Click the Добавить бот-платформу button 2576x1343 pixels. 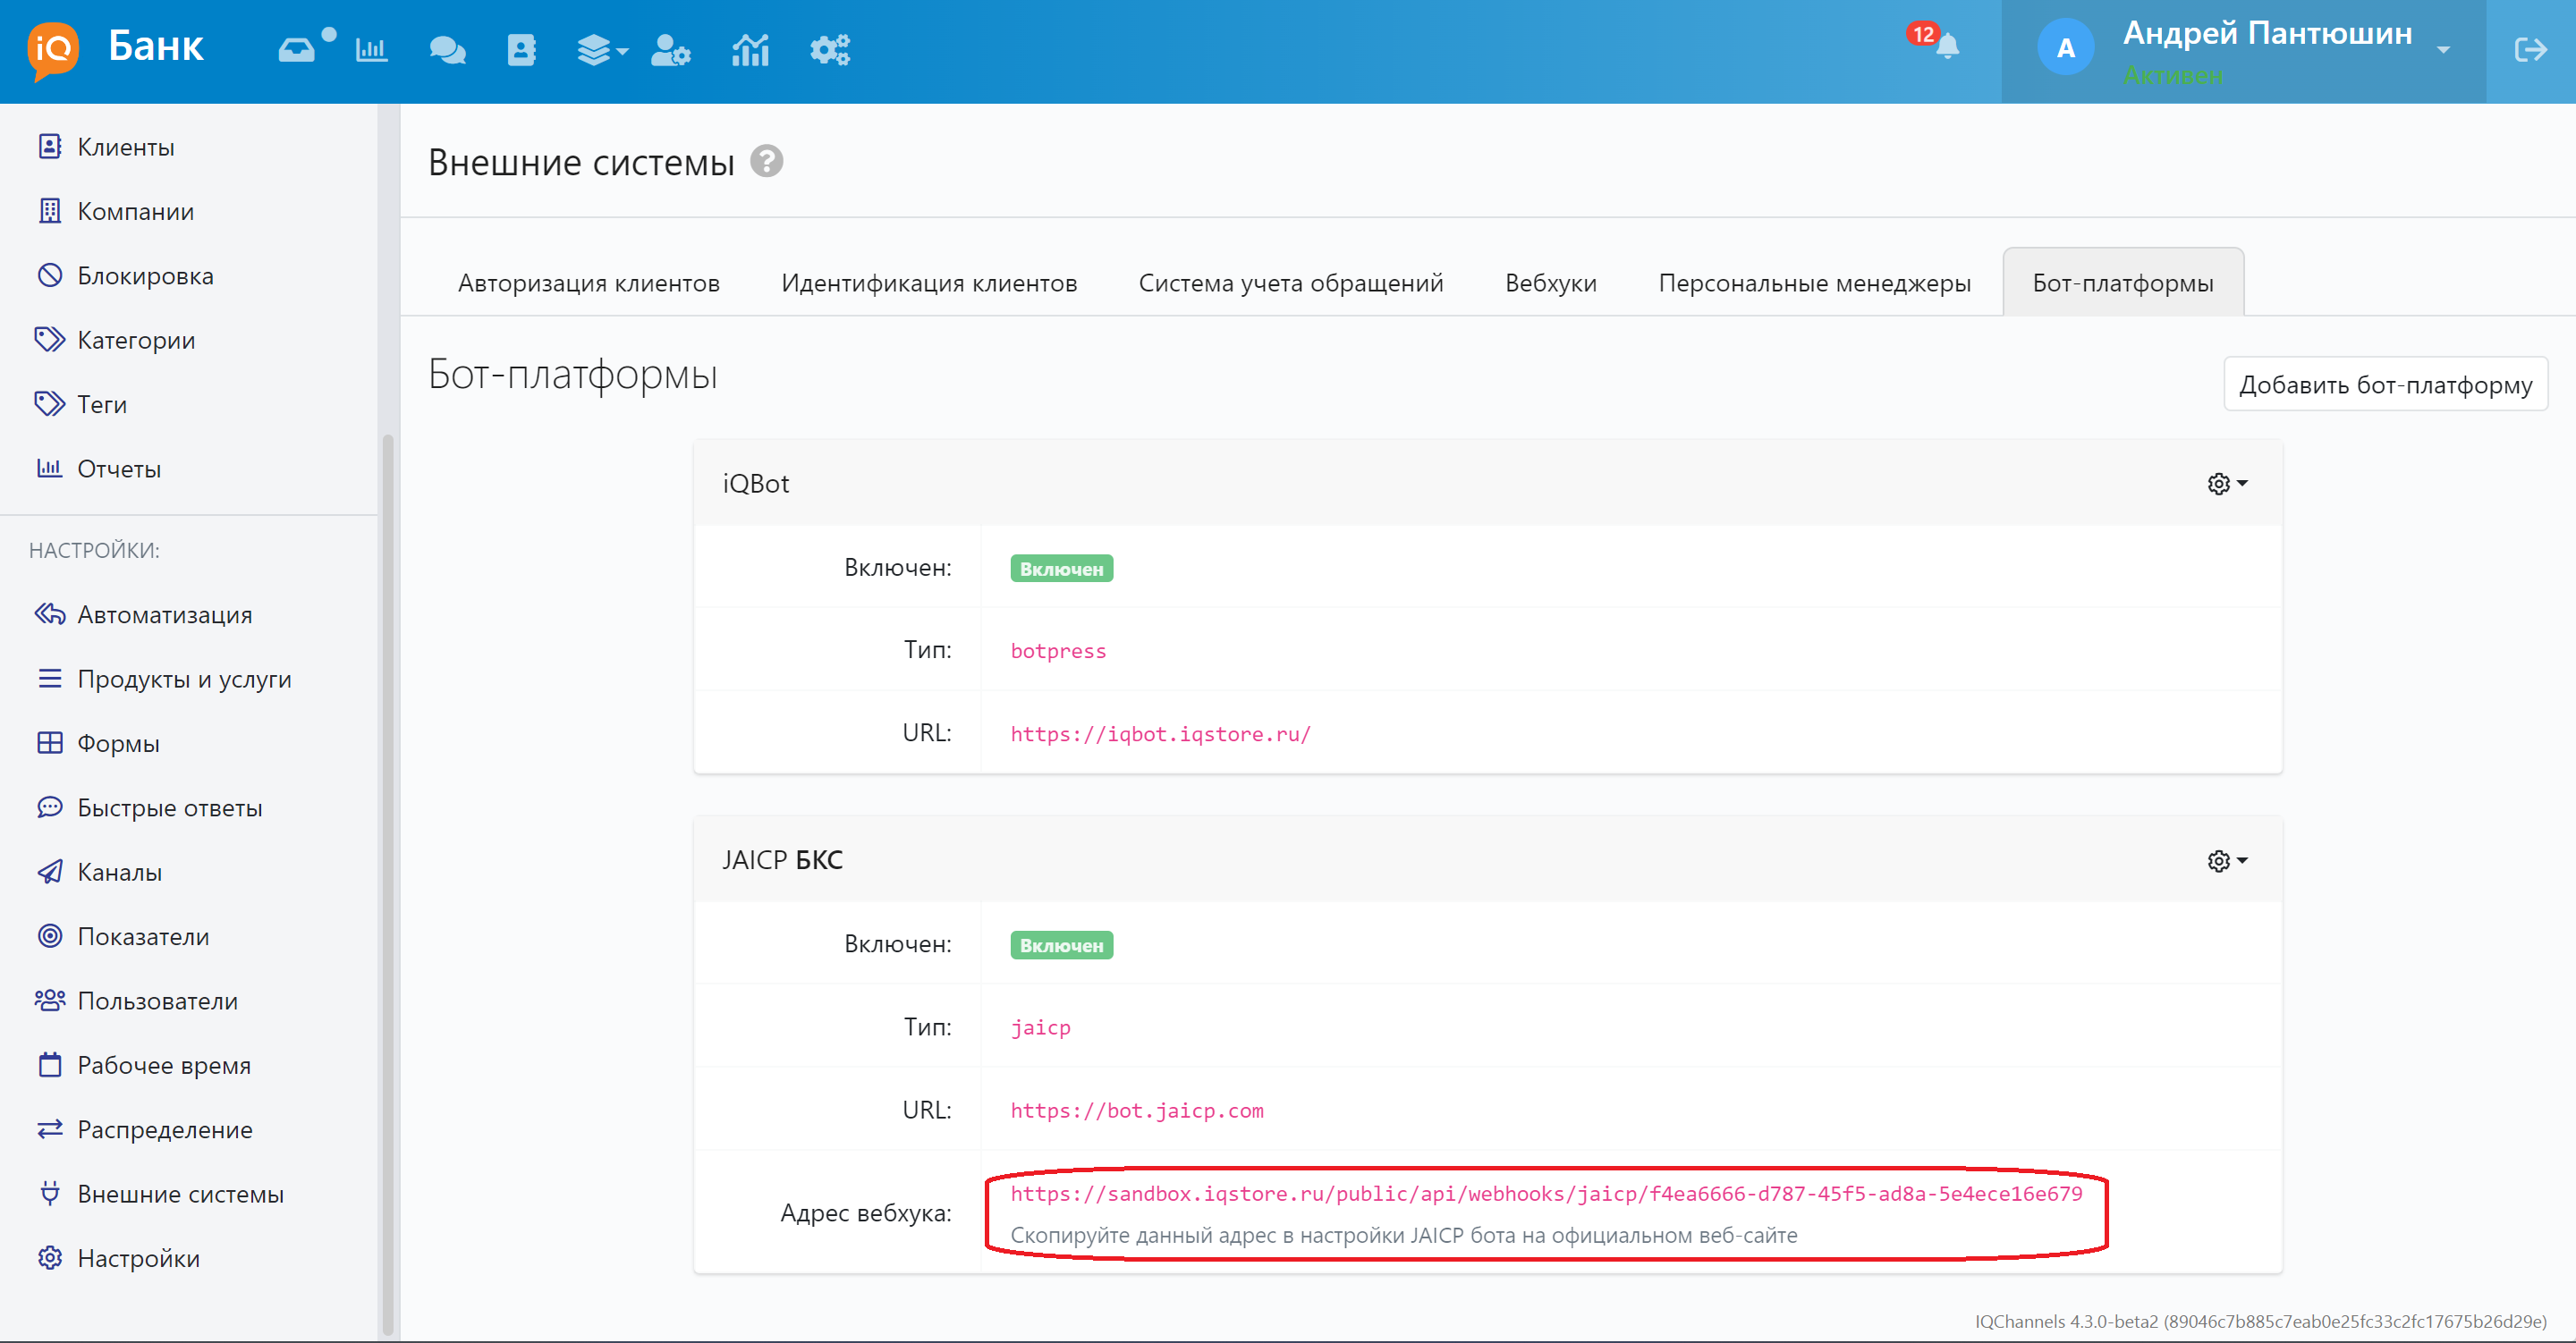pos(2385,384)
